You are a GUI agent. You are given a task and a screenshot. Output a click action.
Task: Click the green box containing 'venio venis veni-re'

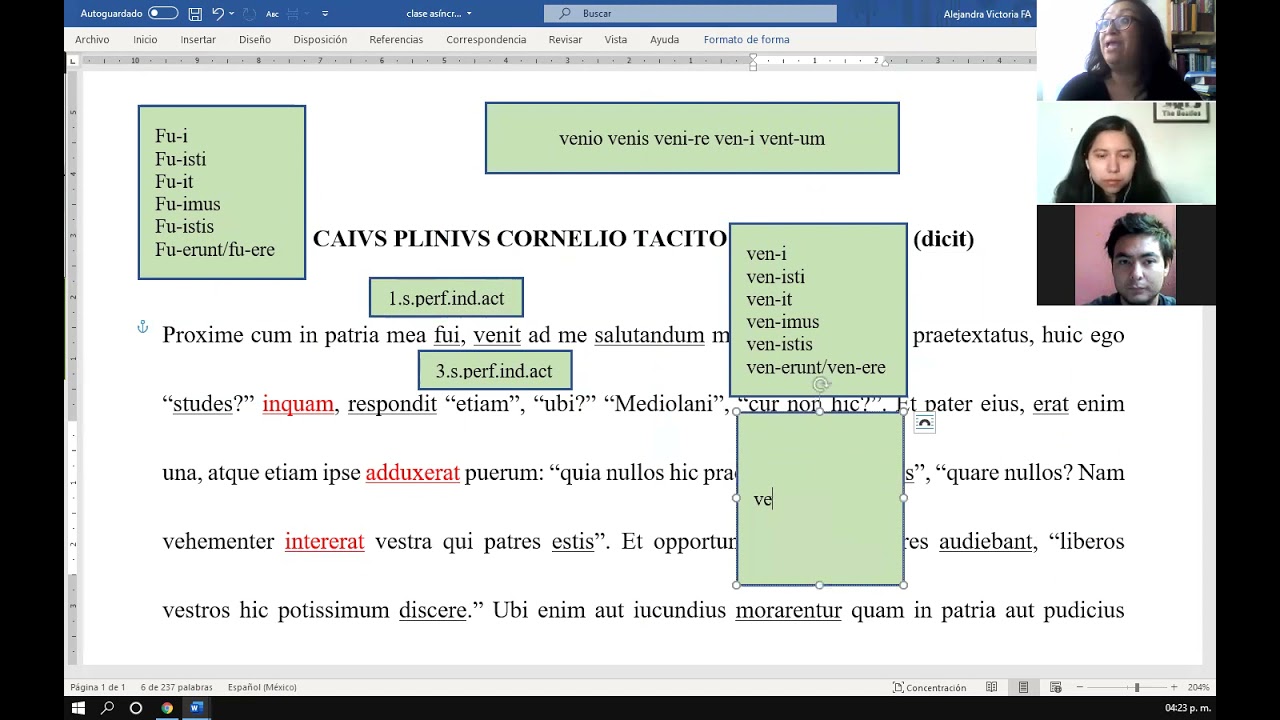692,138
